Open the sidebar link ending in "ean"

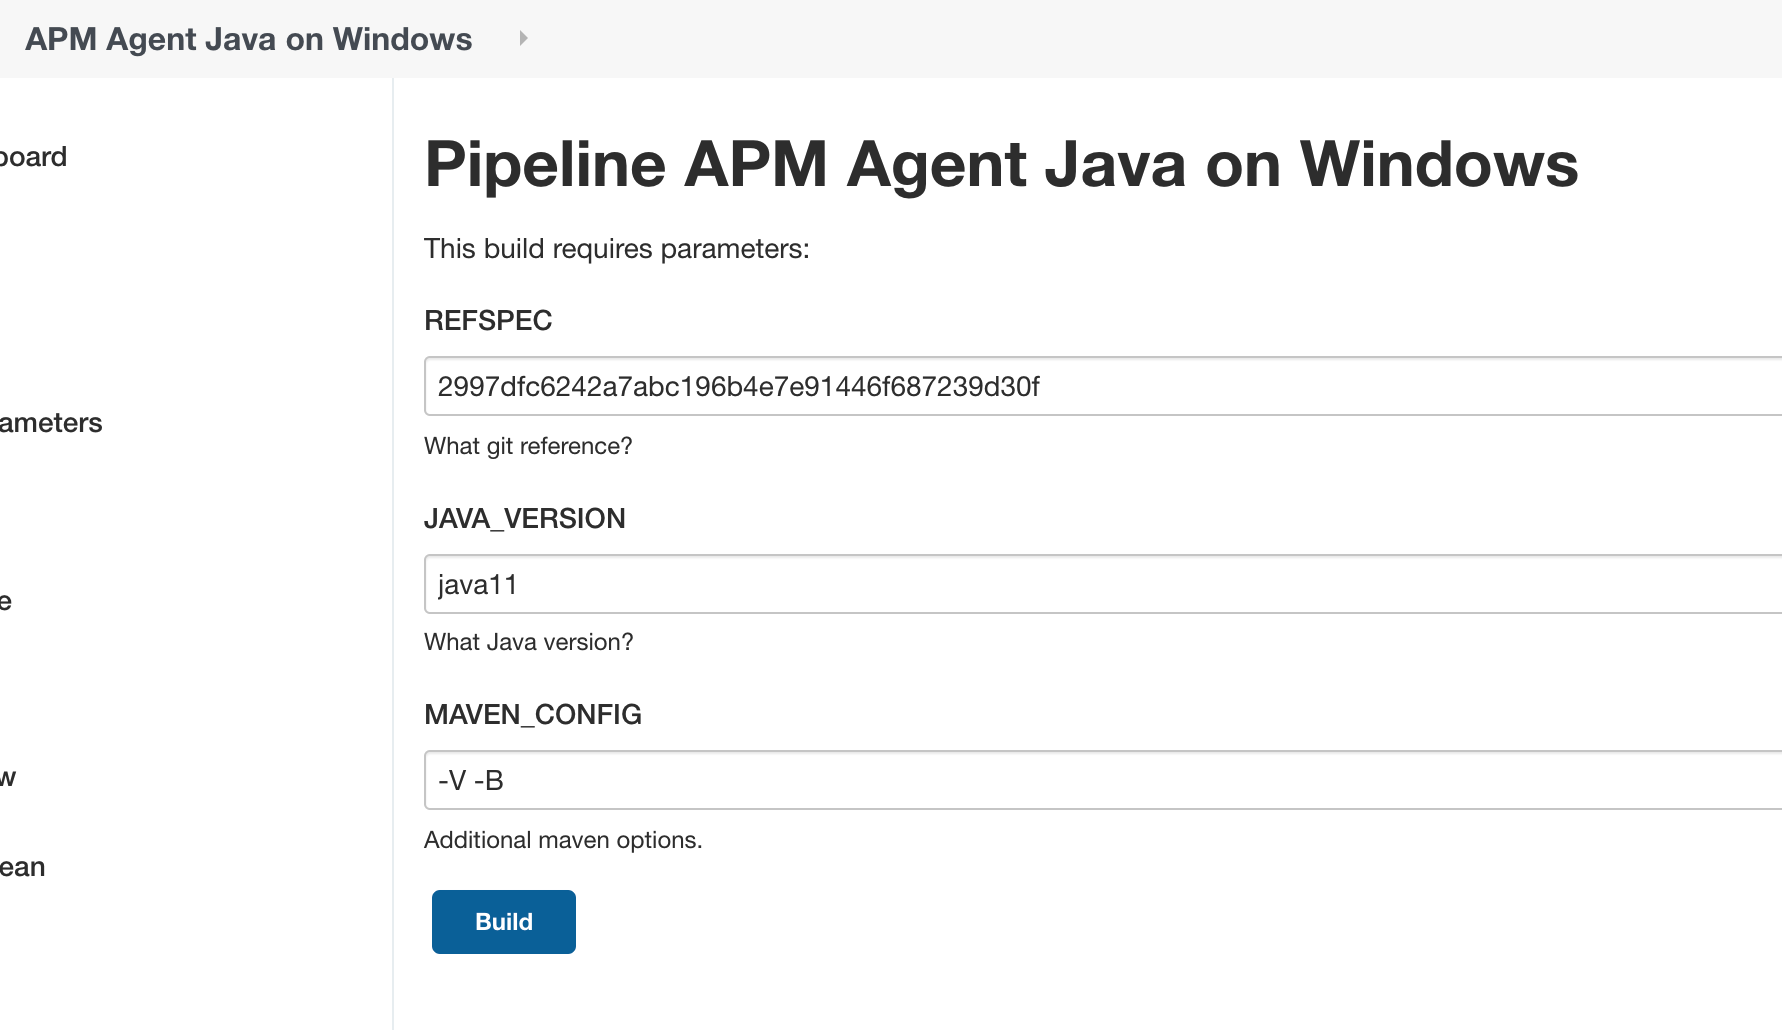tap(22, 867)
